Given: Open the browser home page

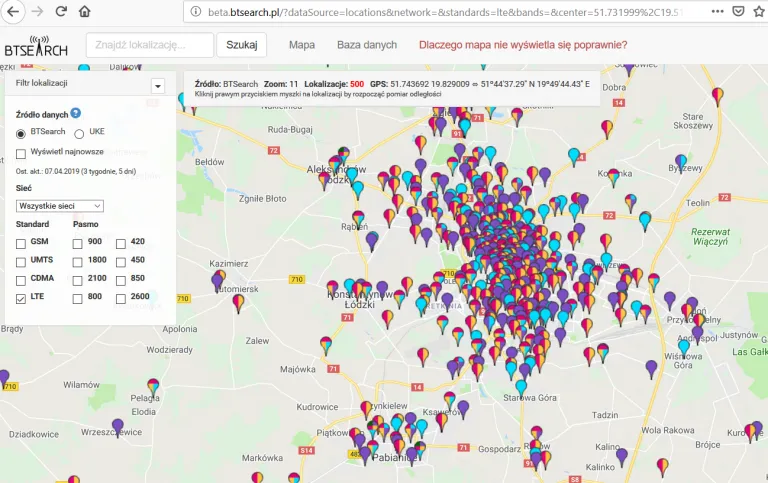Looking at the screenshot, I should coord(85,12).
